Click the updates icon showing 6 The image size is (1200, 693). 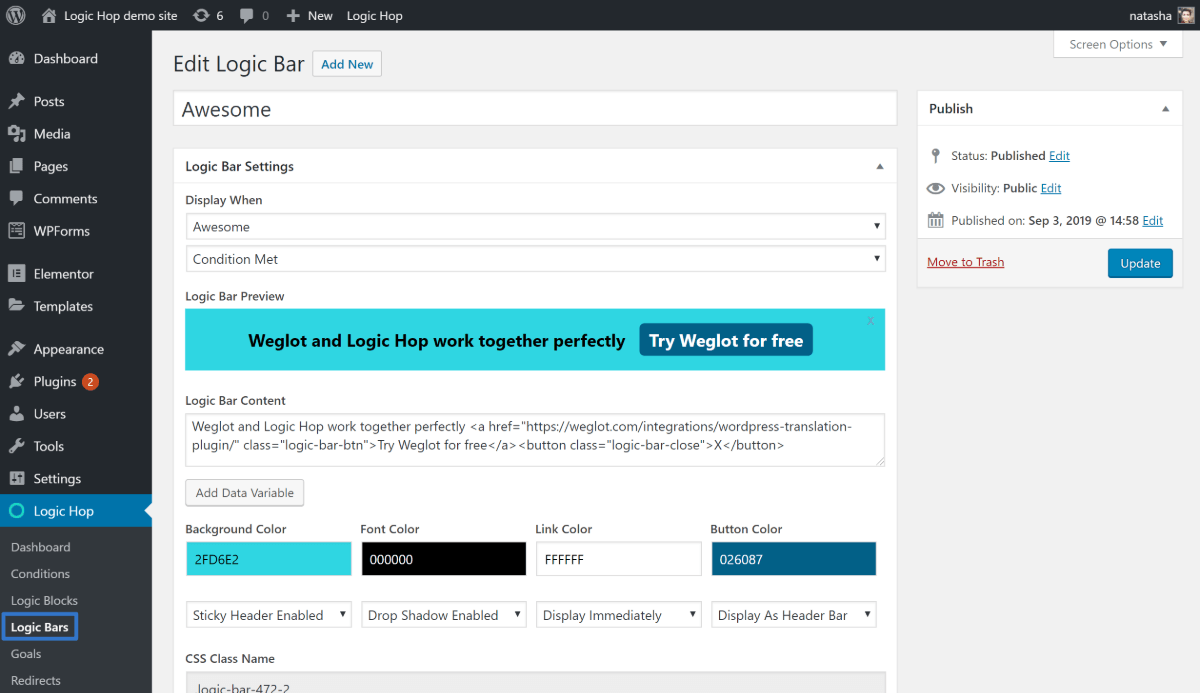click(201, 15)
